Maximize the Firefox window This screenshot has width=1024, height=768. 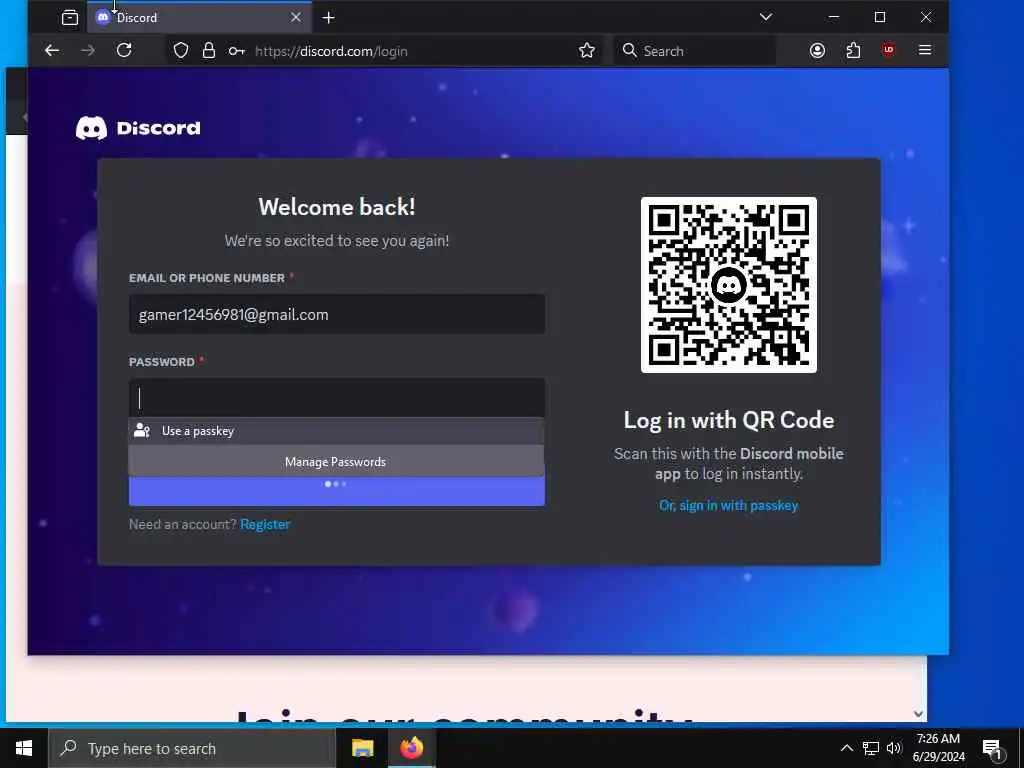[880, 17]
